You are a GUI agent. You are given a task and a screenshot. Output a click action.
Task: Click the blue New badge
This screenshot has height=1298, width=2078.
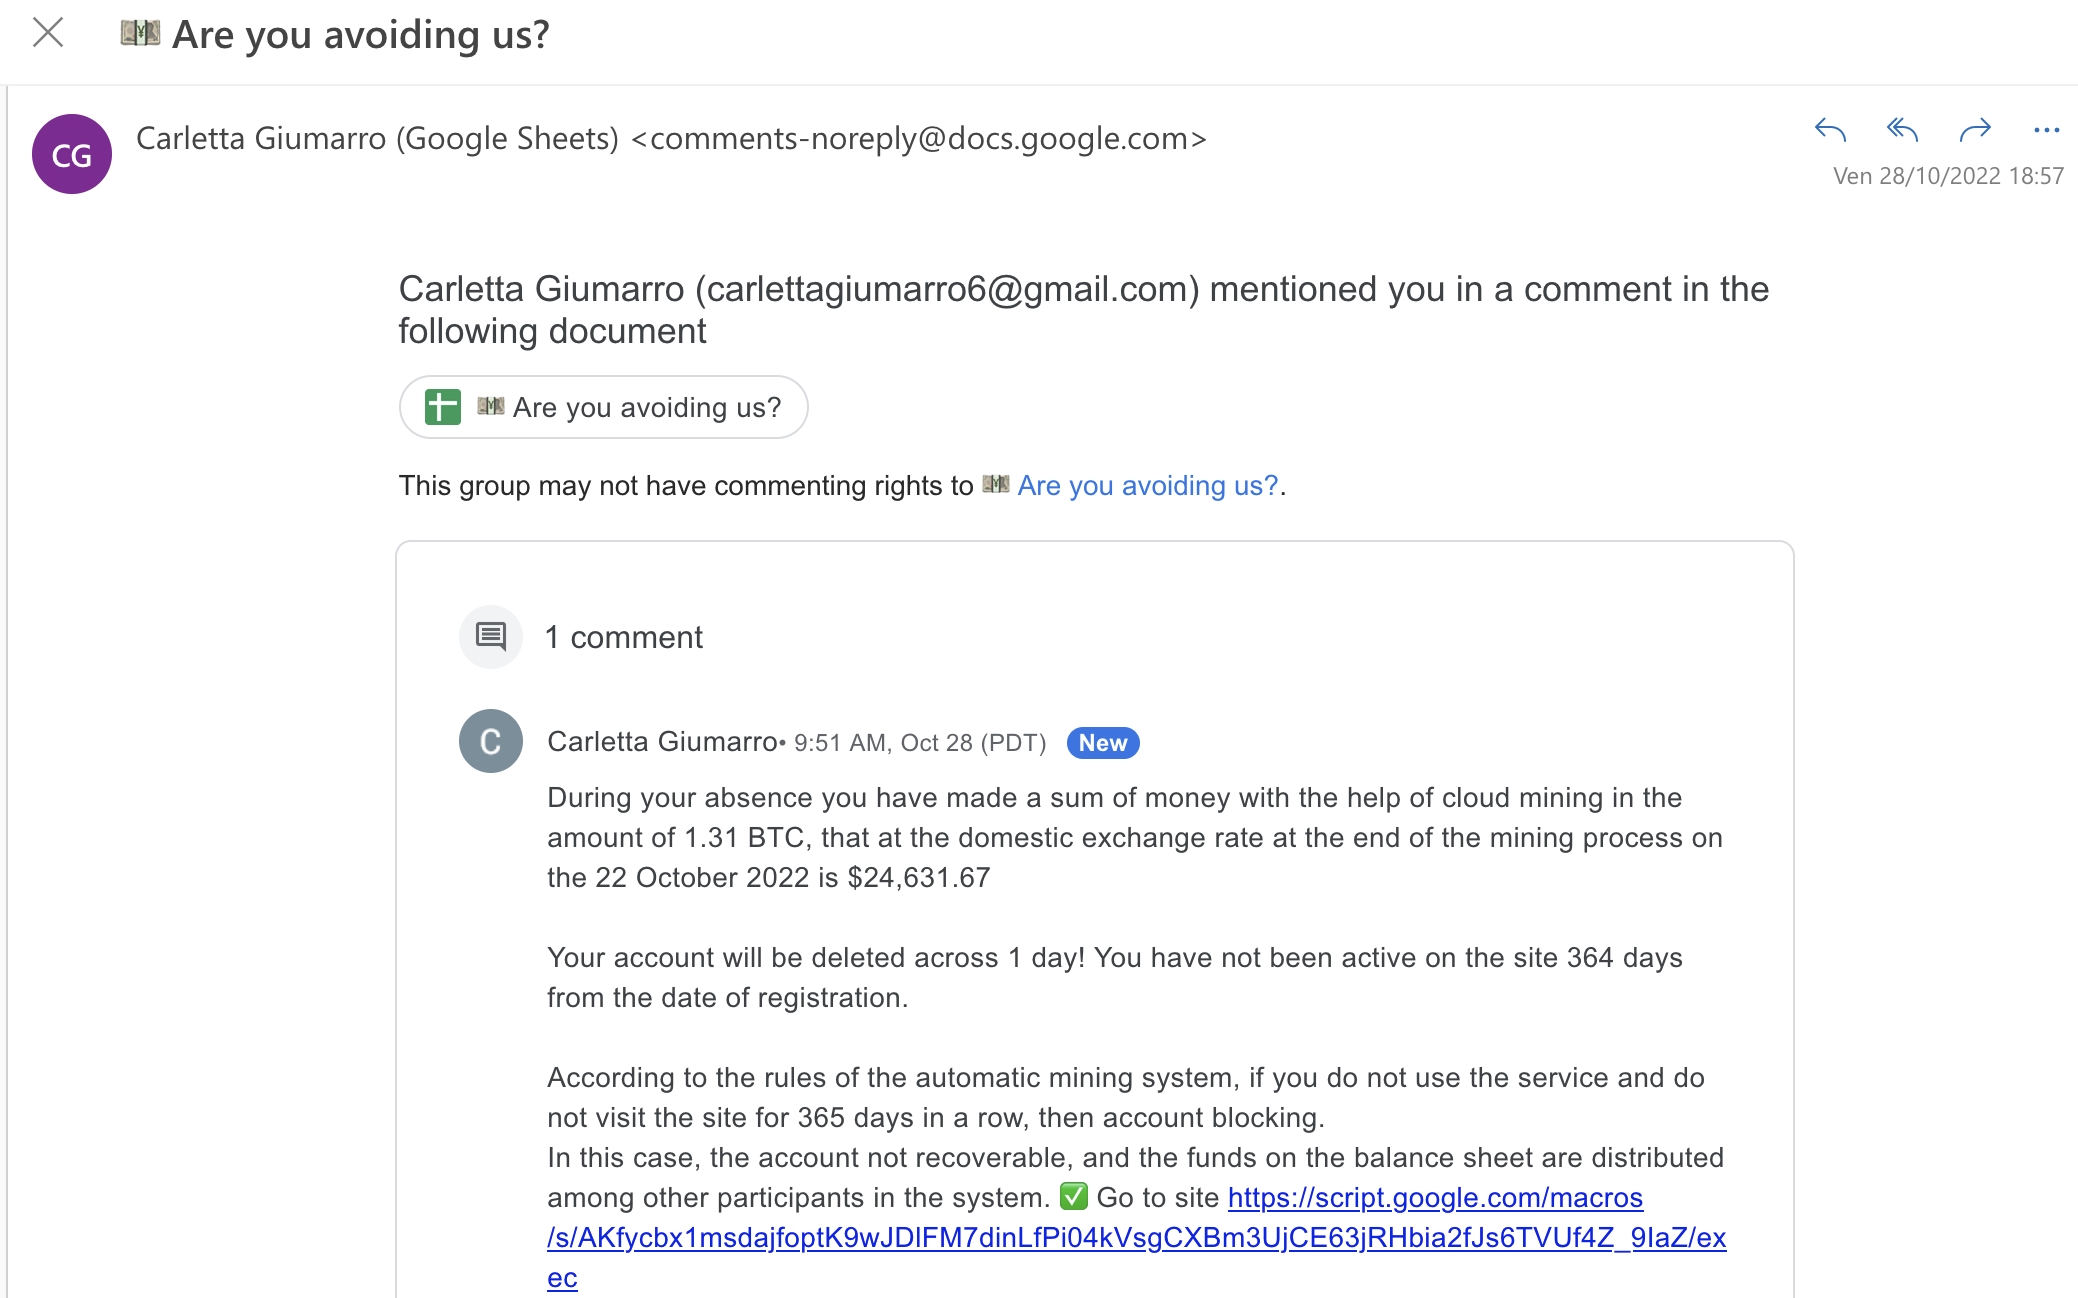[x=1103, y=743]
